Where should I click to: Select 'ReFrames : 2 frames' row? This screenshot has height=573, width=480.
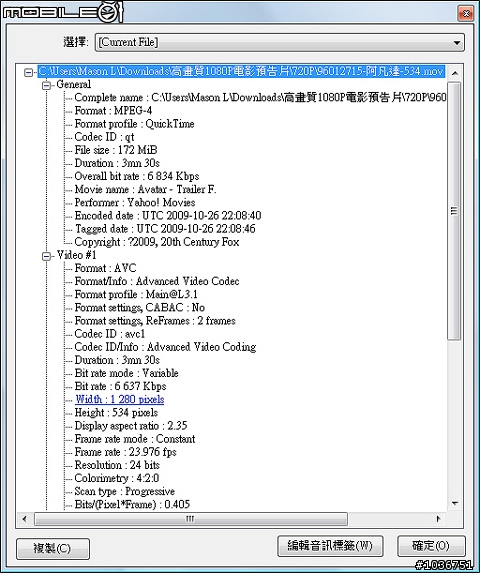pyautogui.click(x=155, y=321)
